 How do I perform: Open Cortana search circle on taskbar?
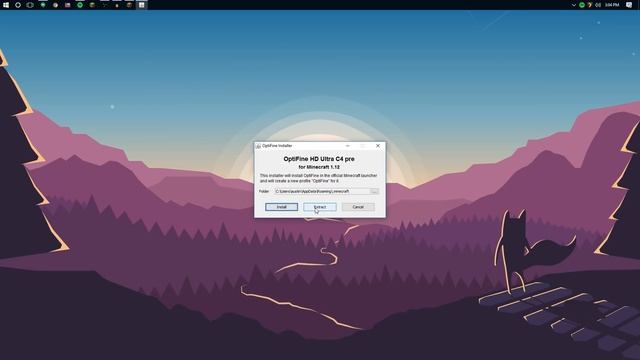pos(18,5)
